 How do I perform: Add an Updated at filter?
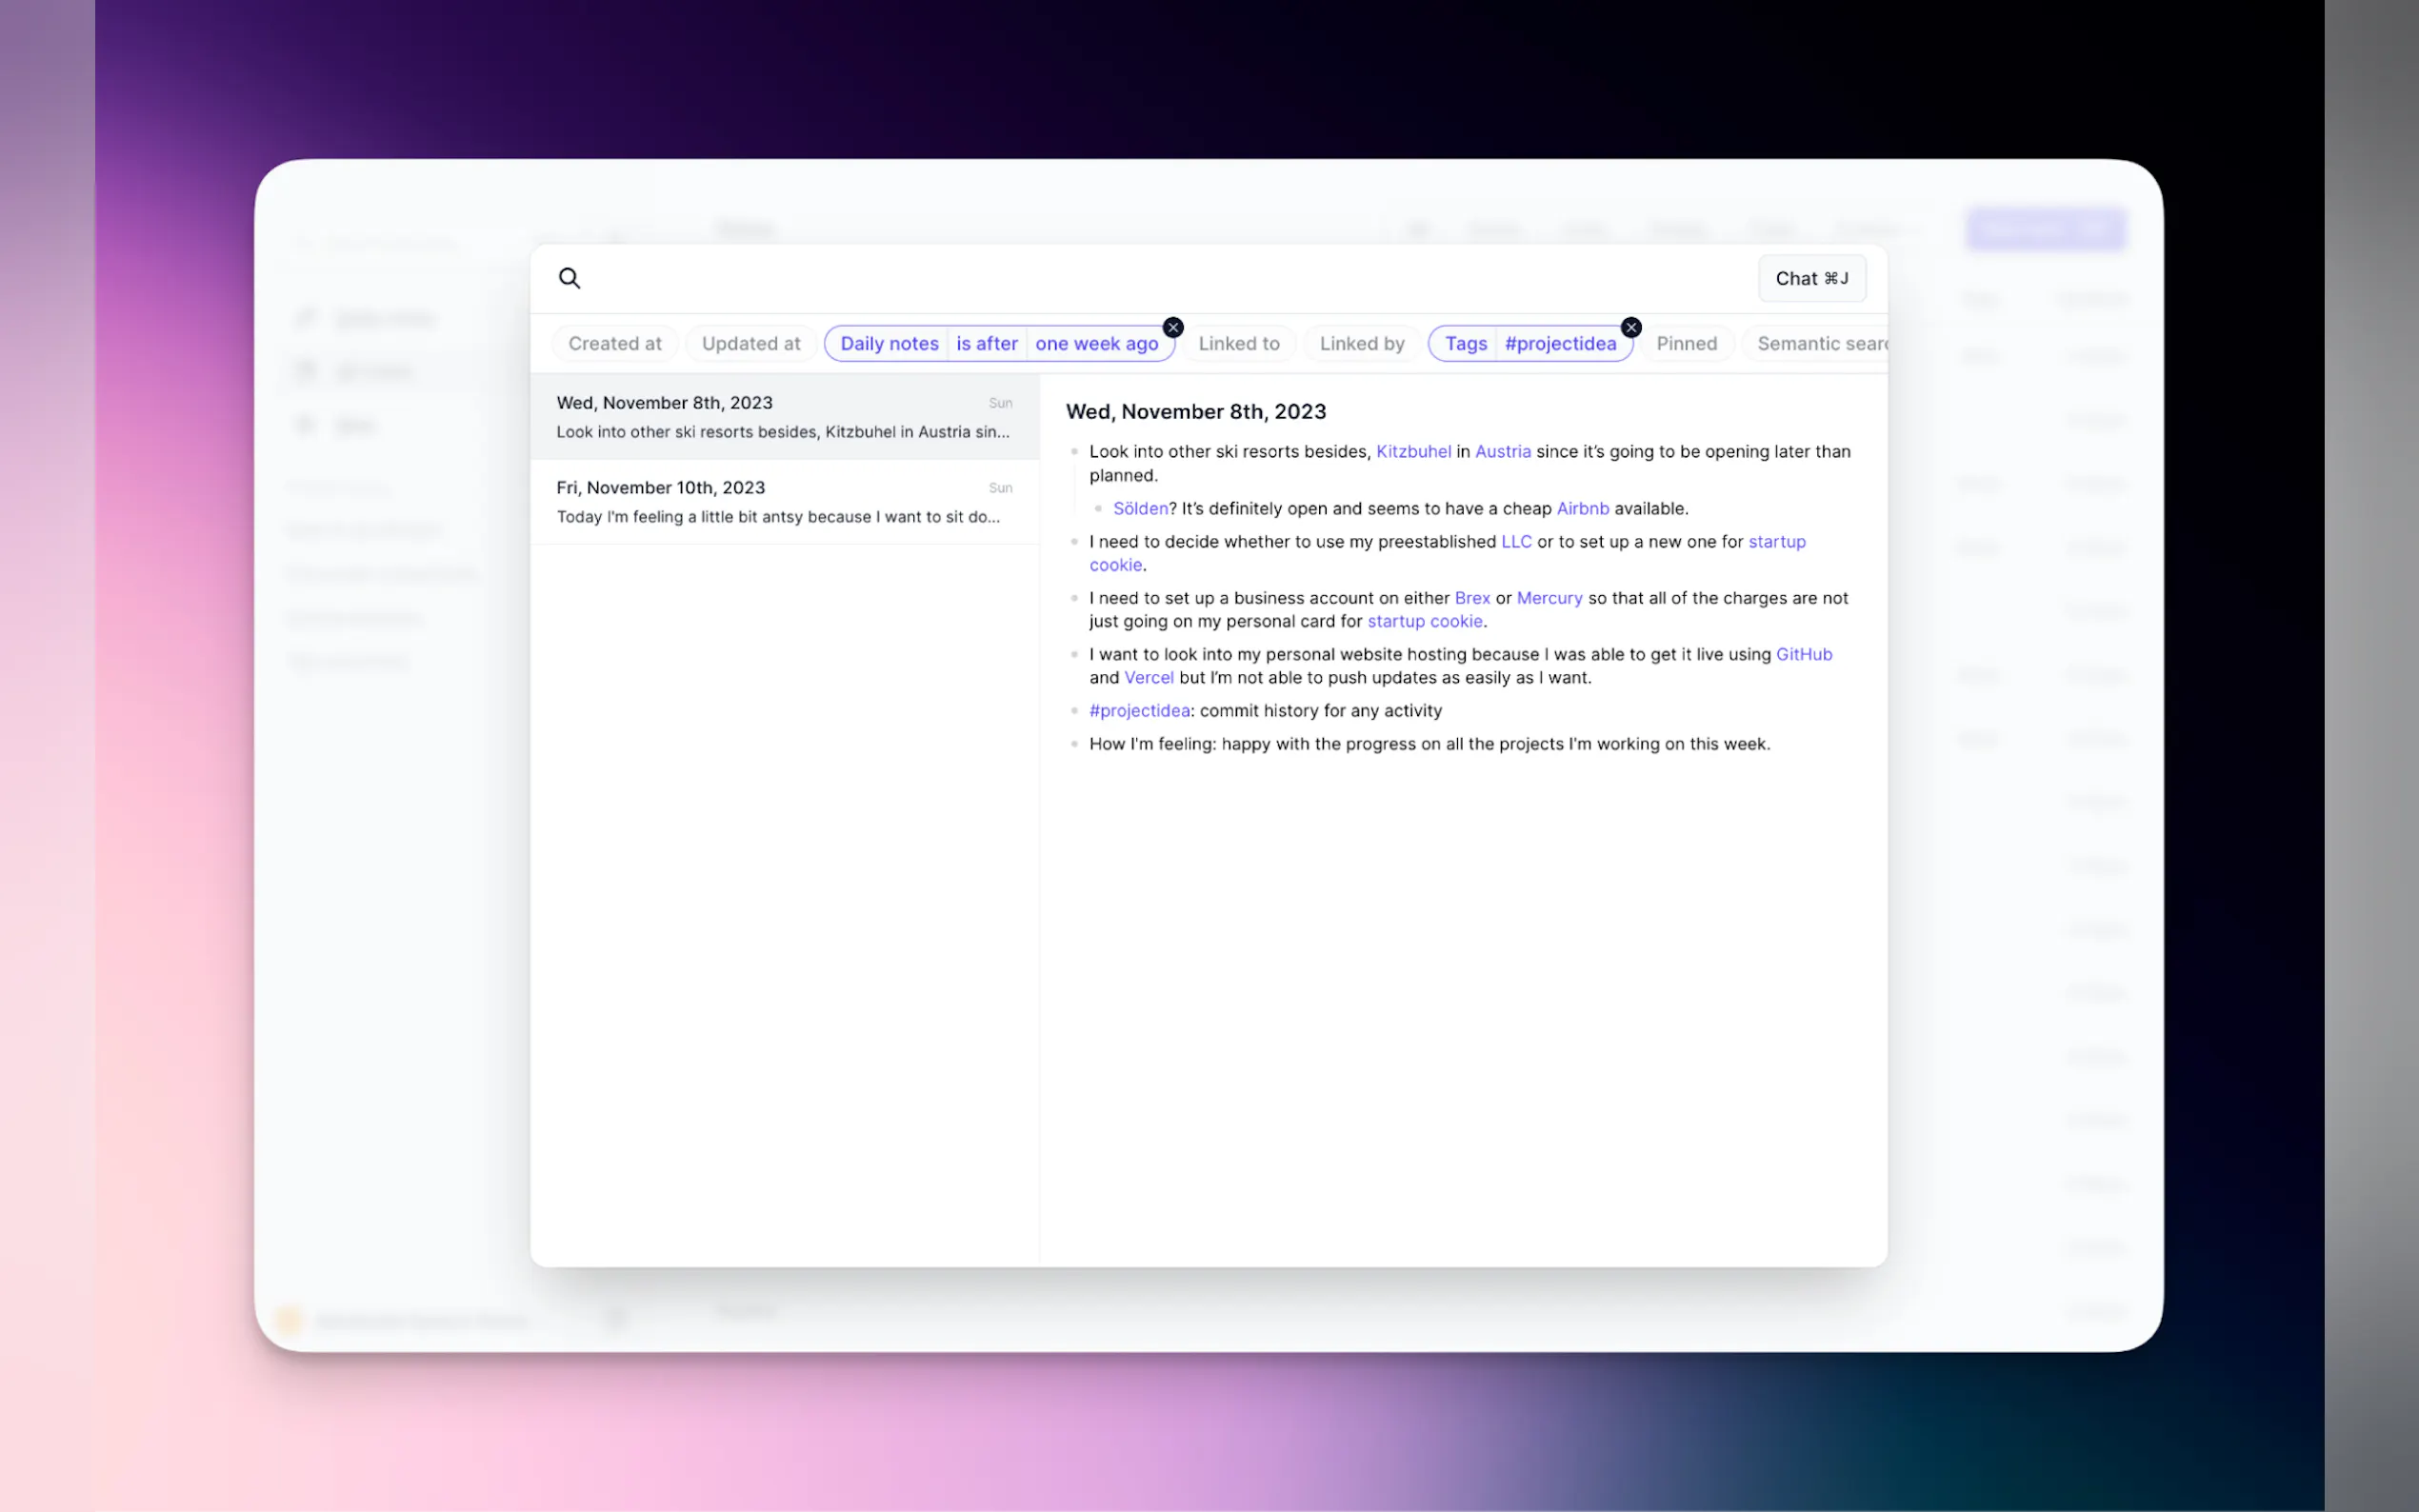pyautogui.click(x=750, y=343)
